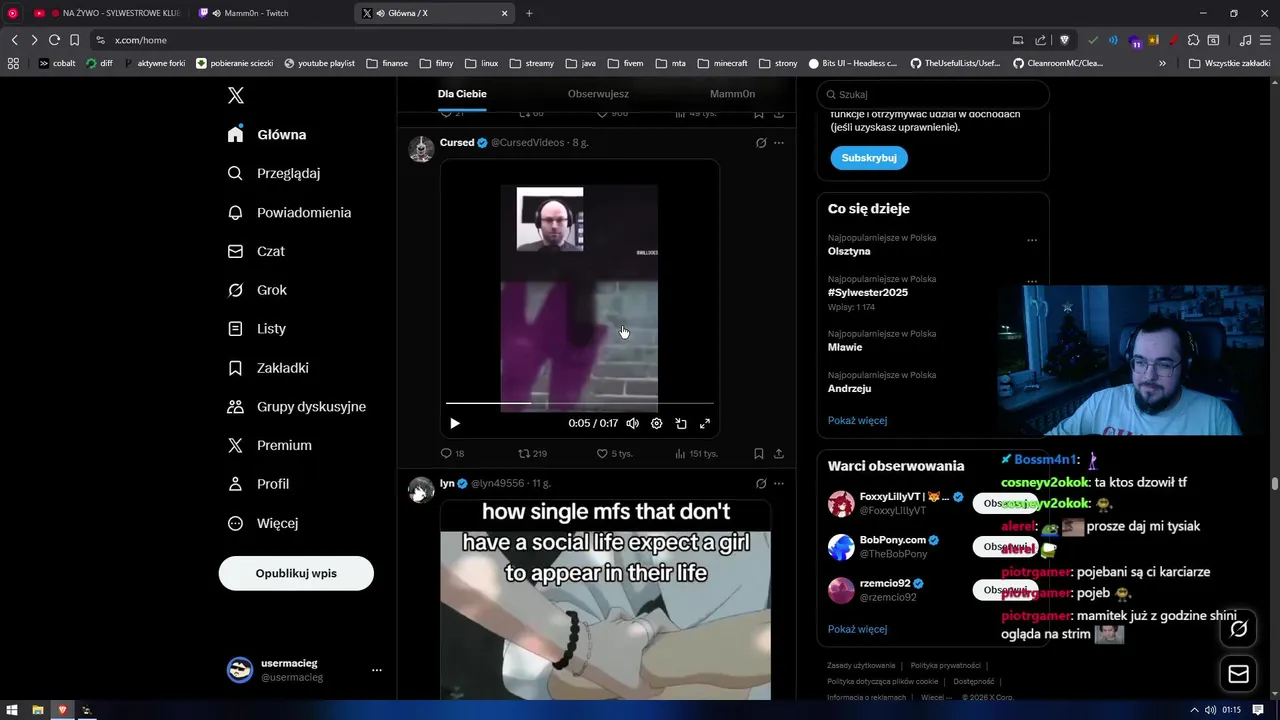Open Czat messages

click(256, 251)
